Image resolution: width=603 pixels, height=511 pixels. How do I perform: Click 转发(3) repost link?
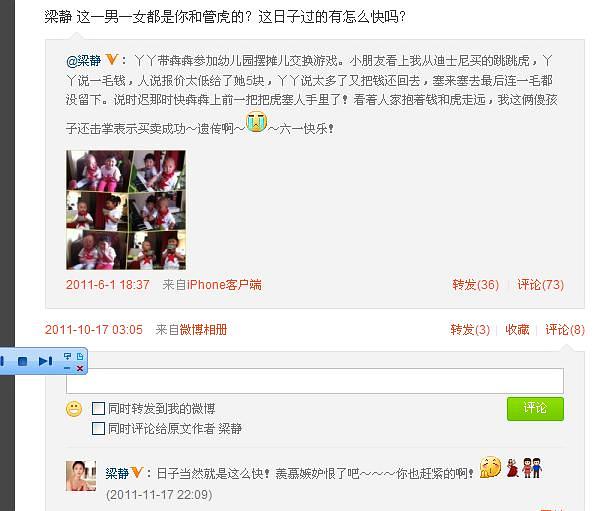[x=470, y=330]
